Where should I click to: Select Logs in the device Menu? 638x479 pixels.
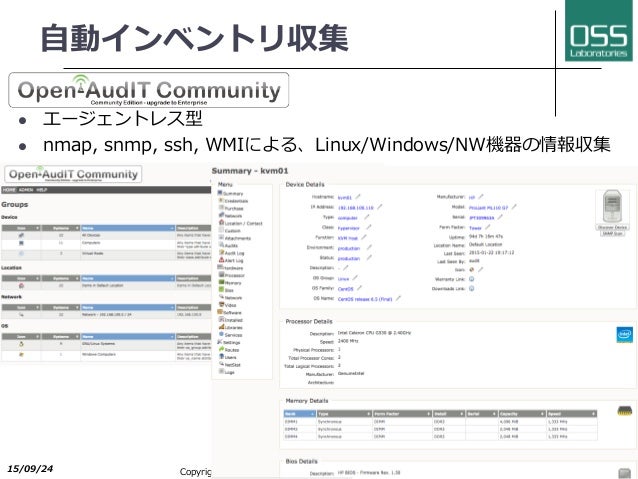click(x=229, y=372)
